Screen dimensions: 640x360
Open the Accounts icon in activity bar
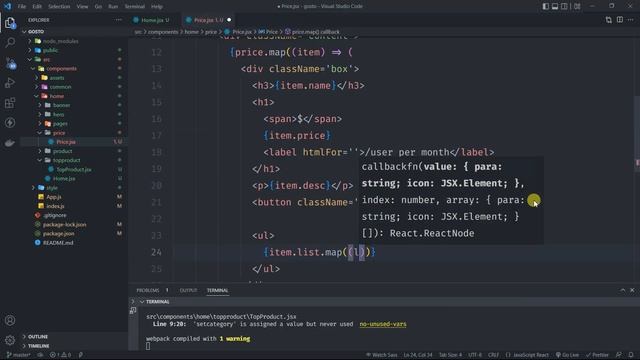(x=10, y=320)
